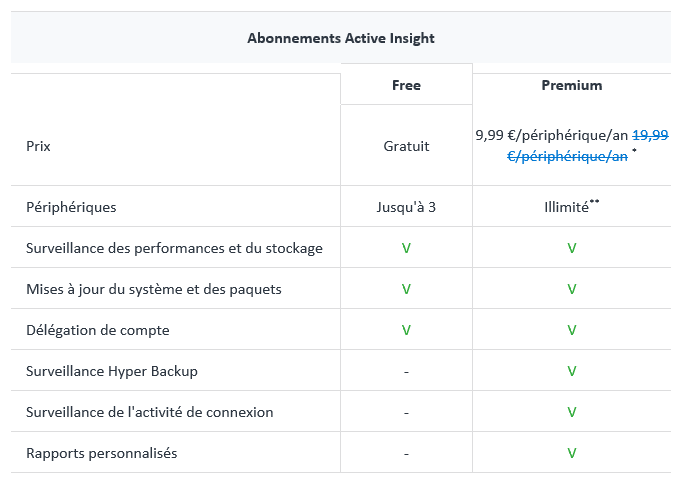
Task: Select Premium checkmark in Mises à jour row
Action: point(572,289)
